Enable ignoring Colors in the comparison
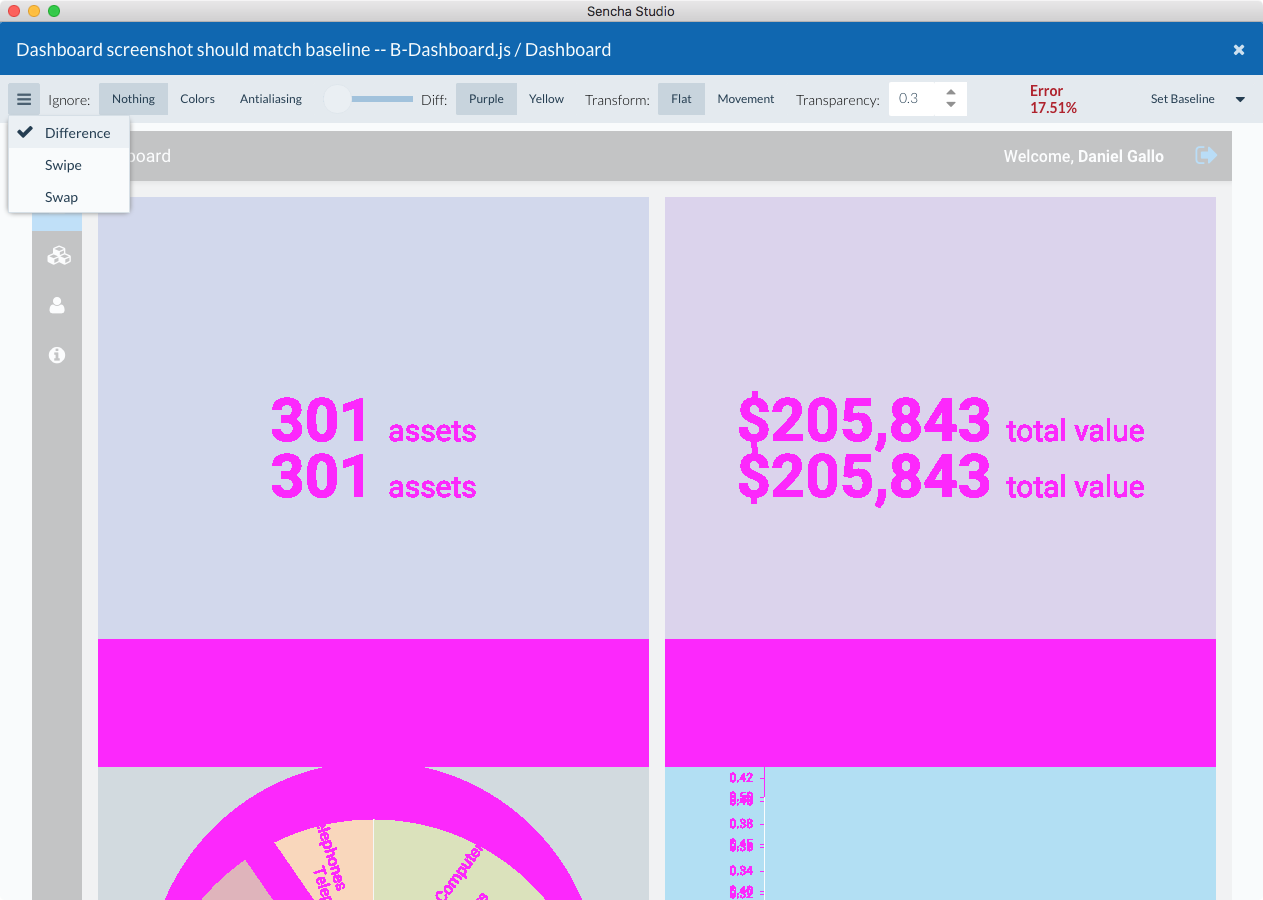 (x=197, y=98)
